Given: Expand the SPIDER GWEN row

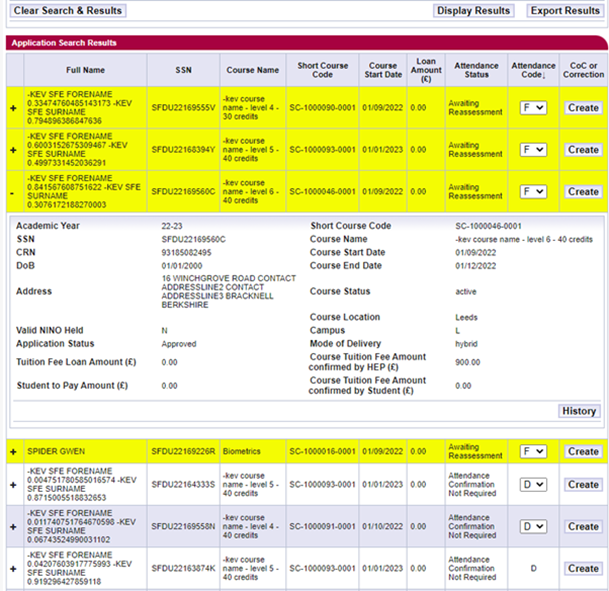Looking at the screenshot, I should 13,452.
